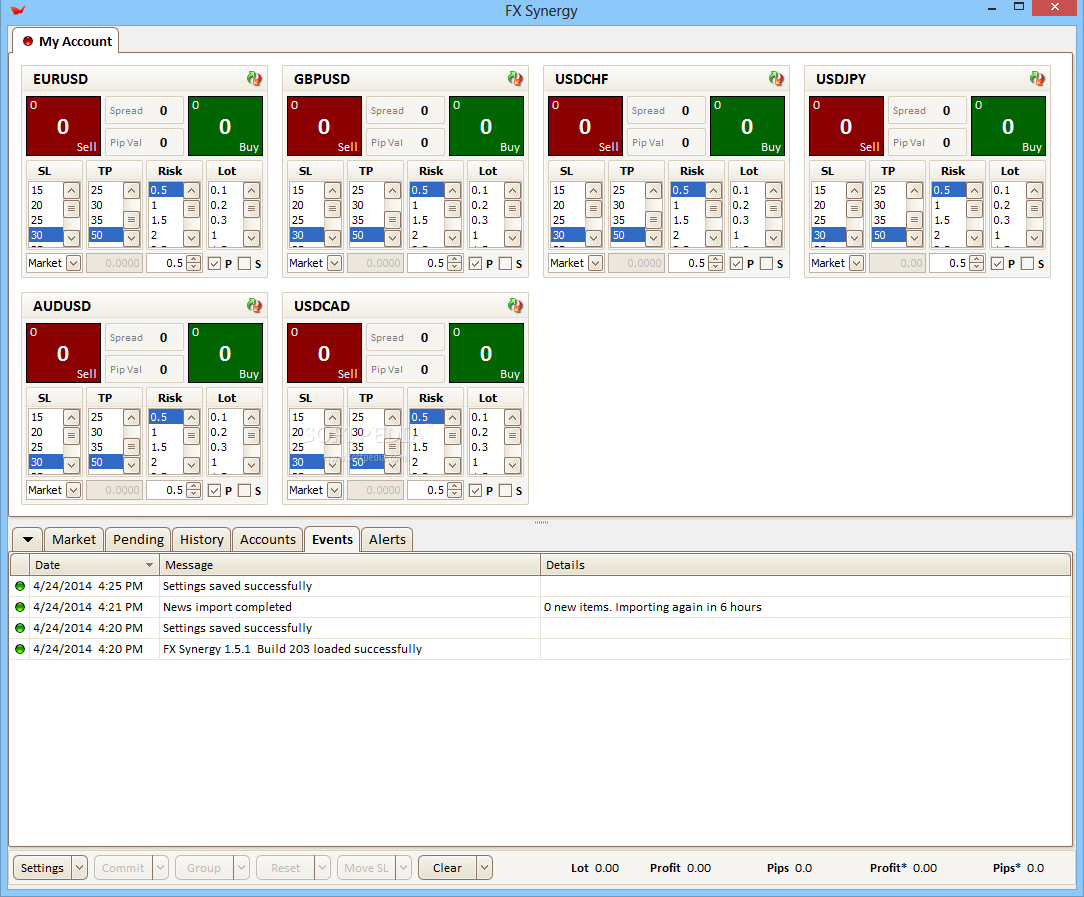Click the USDCHF refresh icon
1084x897 pixels.
pyautogui.click(x=776, y=79)
